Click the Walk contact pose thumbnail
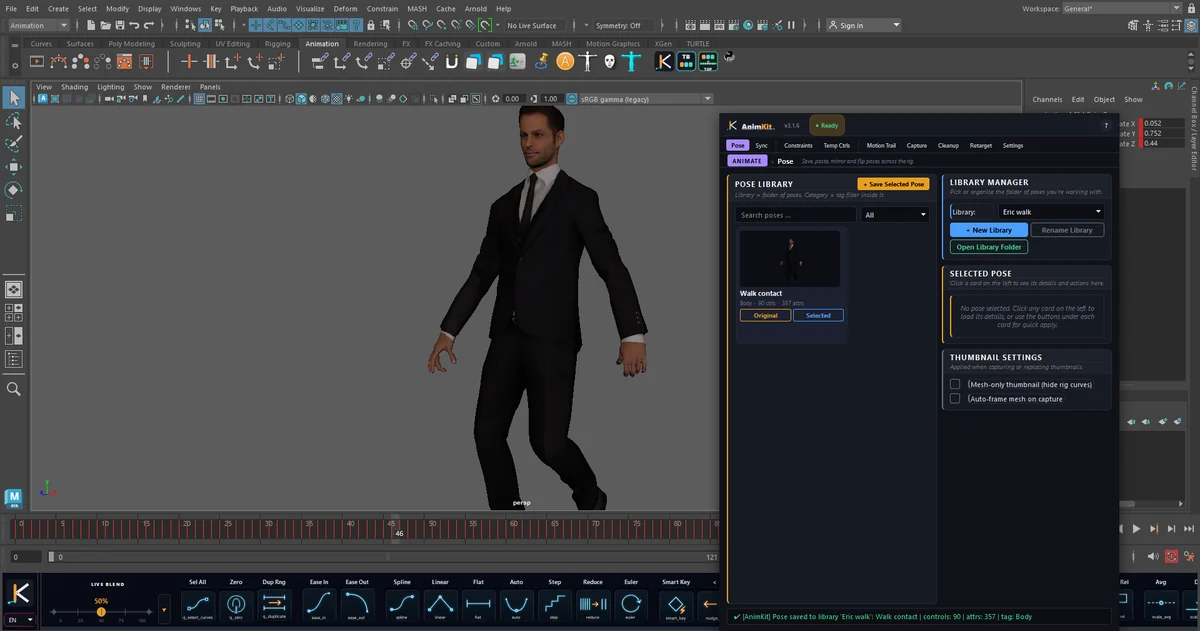Viewport: 1200px width, 631px height. (x=790, y=259)
